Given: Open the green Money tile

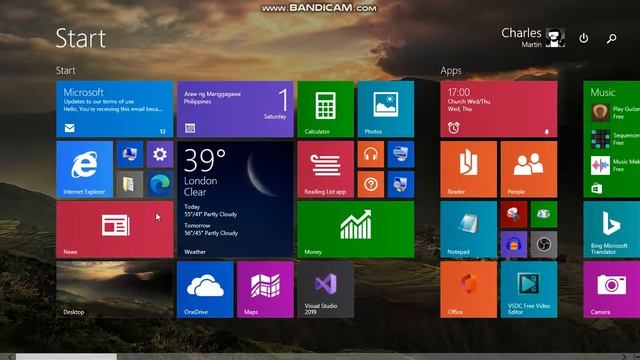Looking at the screenshot, I should tap(356, 229).
